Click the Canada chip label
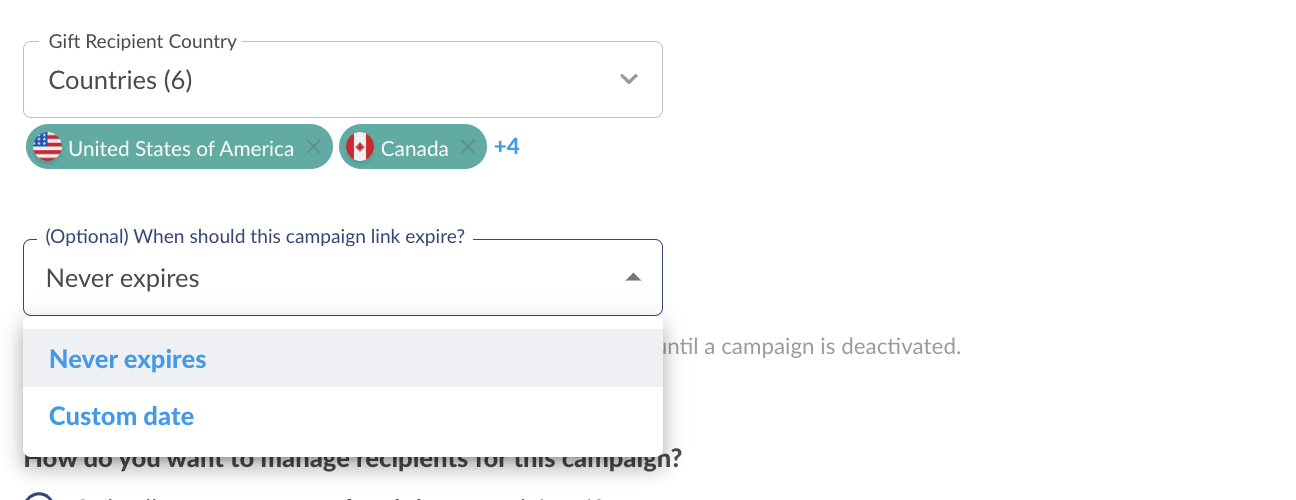 (x=415, y=148)
